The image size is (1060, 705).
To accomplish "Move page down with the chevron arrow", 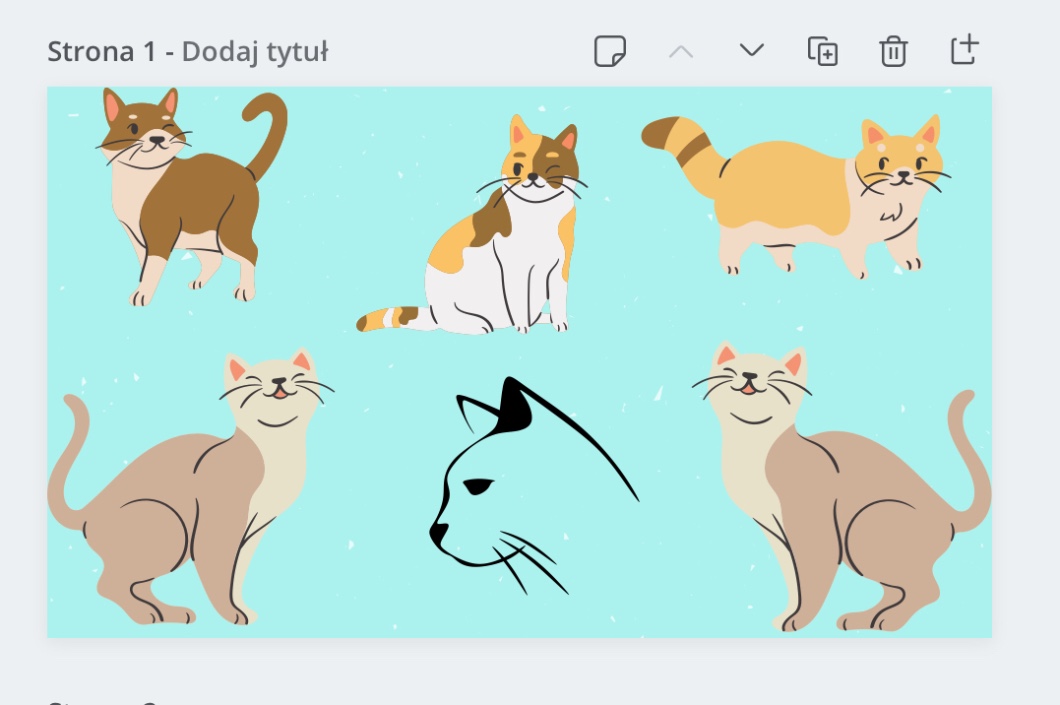I will (x=751, y=51).
